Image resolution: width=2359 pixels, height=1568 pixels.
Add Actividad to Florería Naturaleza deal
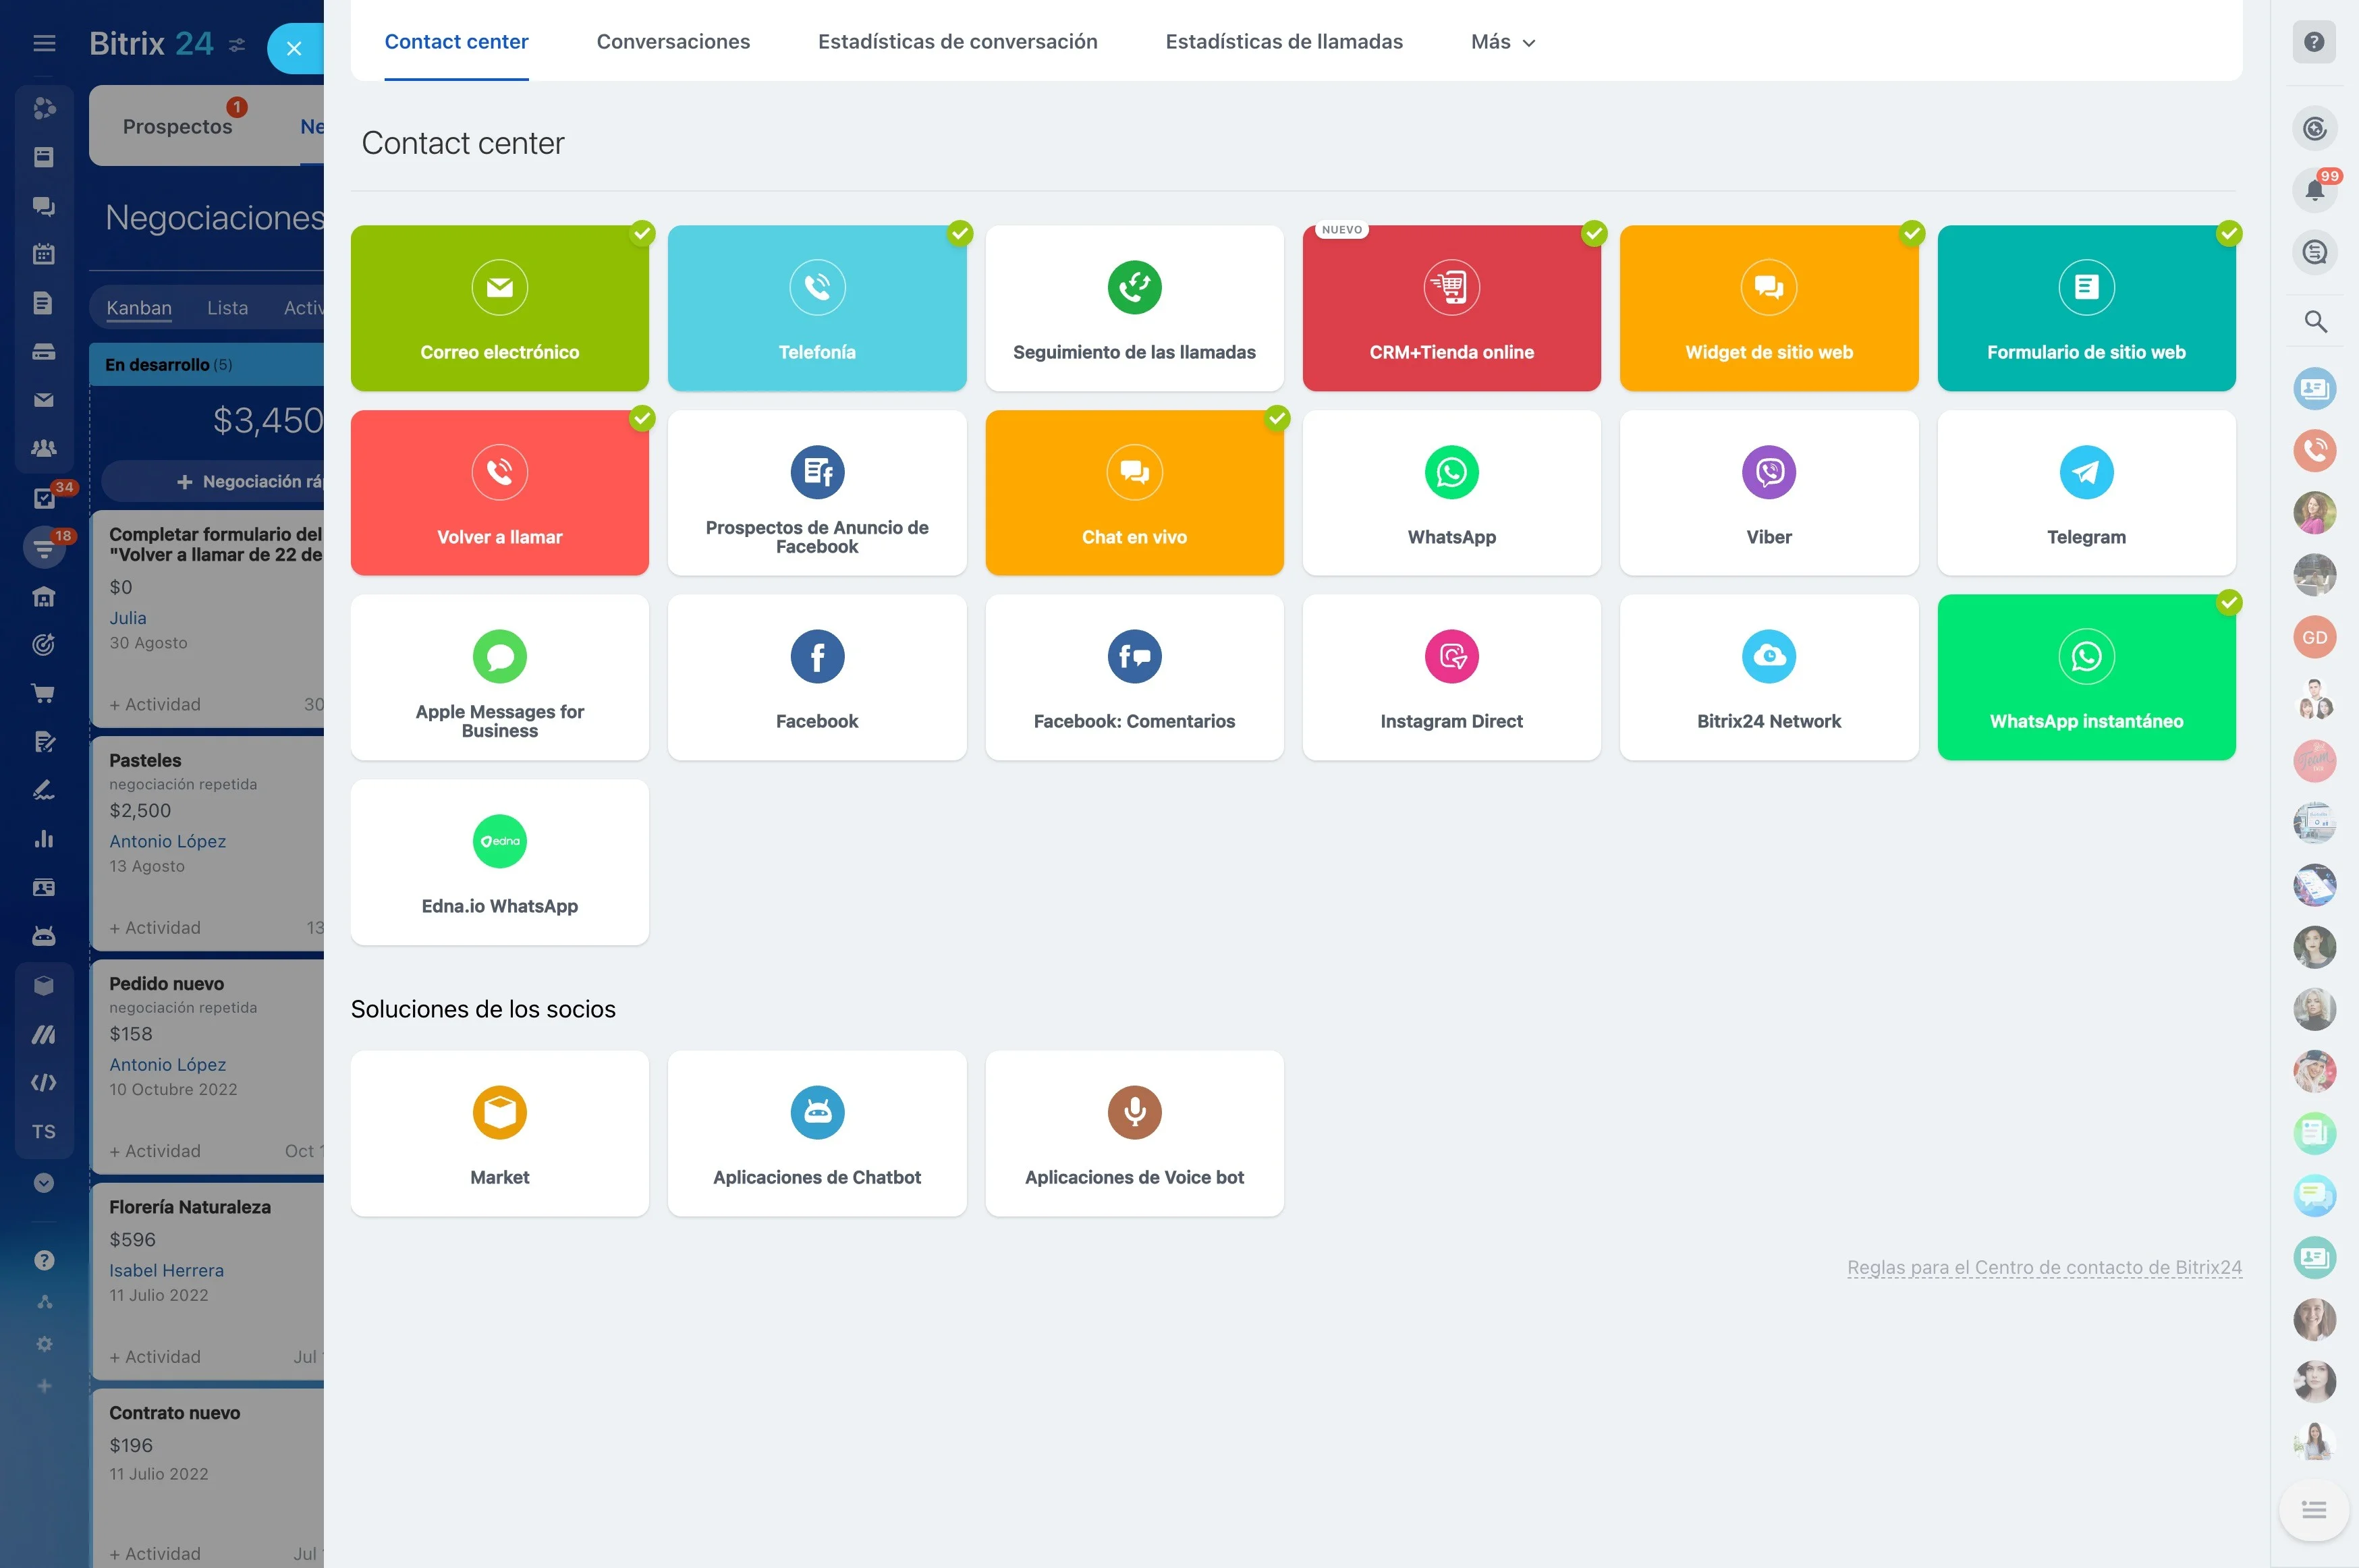pos(155,1357)
